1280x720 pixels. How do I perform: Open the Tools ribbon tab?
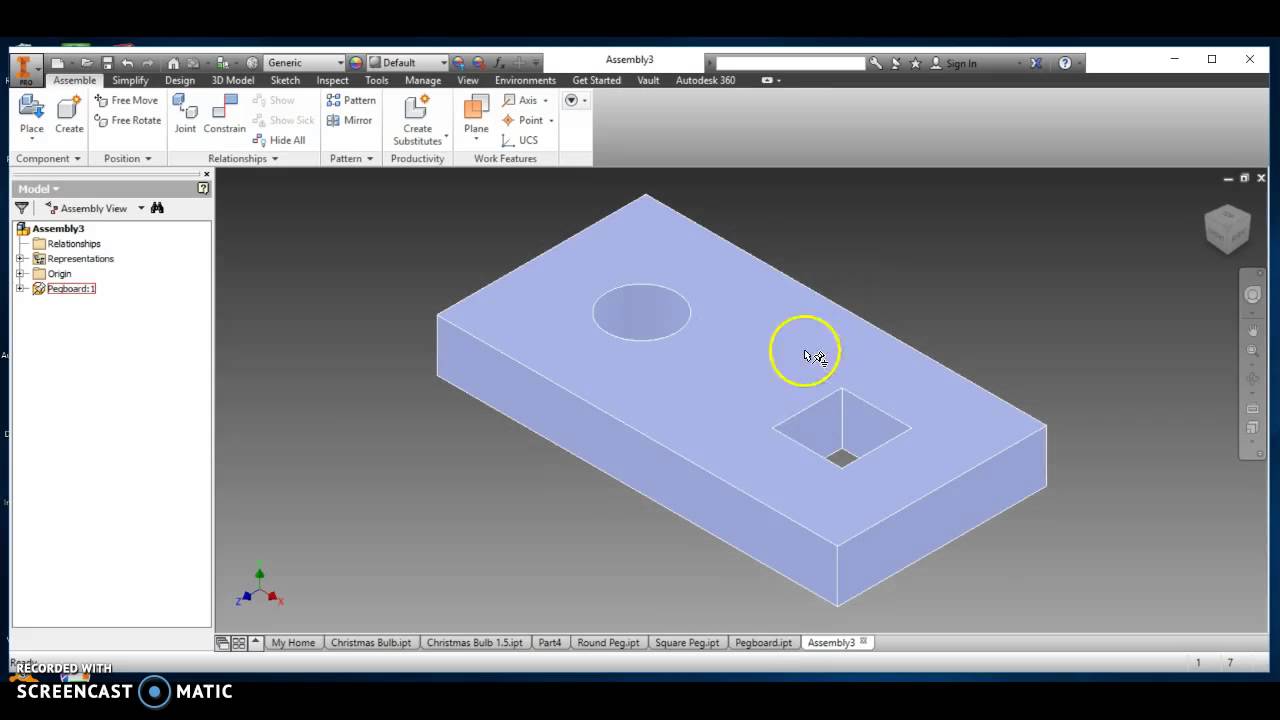[377, 80]
